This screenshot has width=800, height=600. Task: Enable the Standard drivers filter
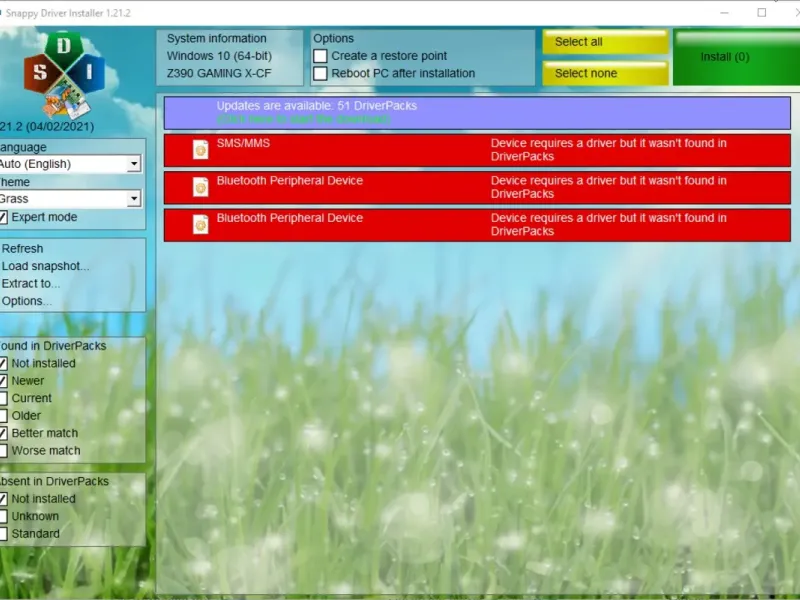3,534
